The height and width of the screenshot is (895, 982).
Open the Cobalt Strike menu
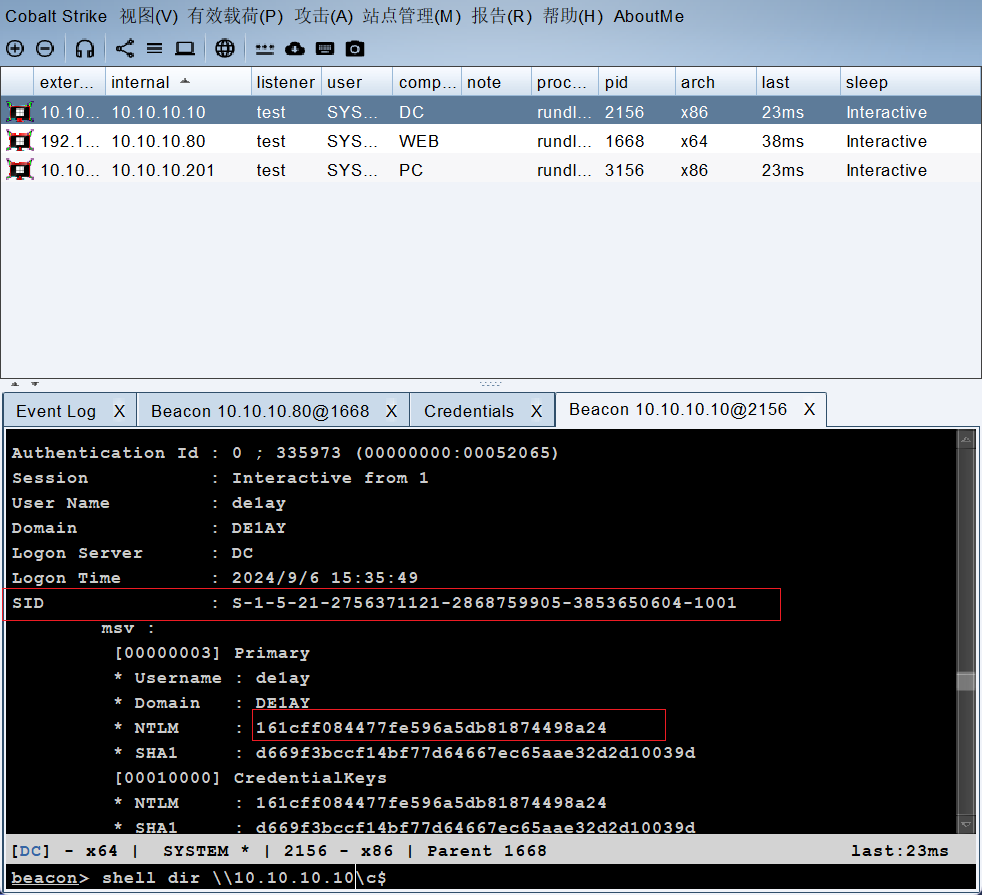coord(56,16)
